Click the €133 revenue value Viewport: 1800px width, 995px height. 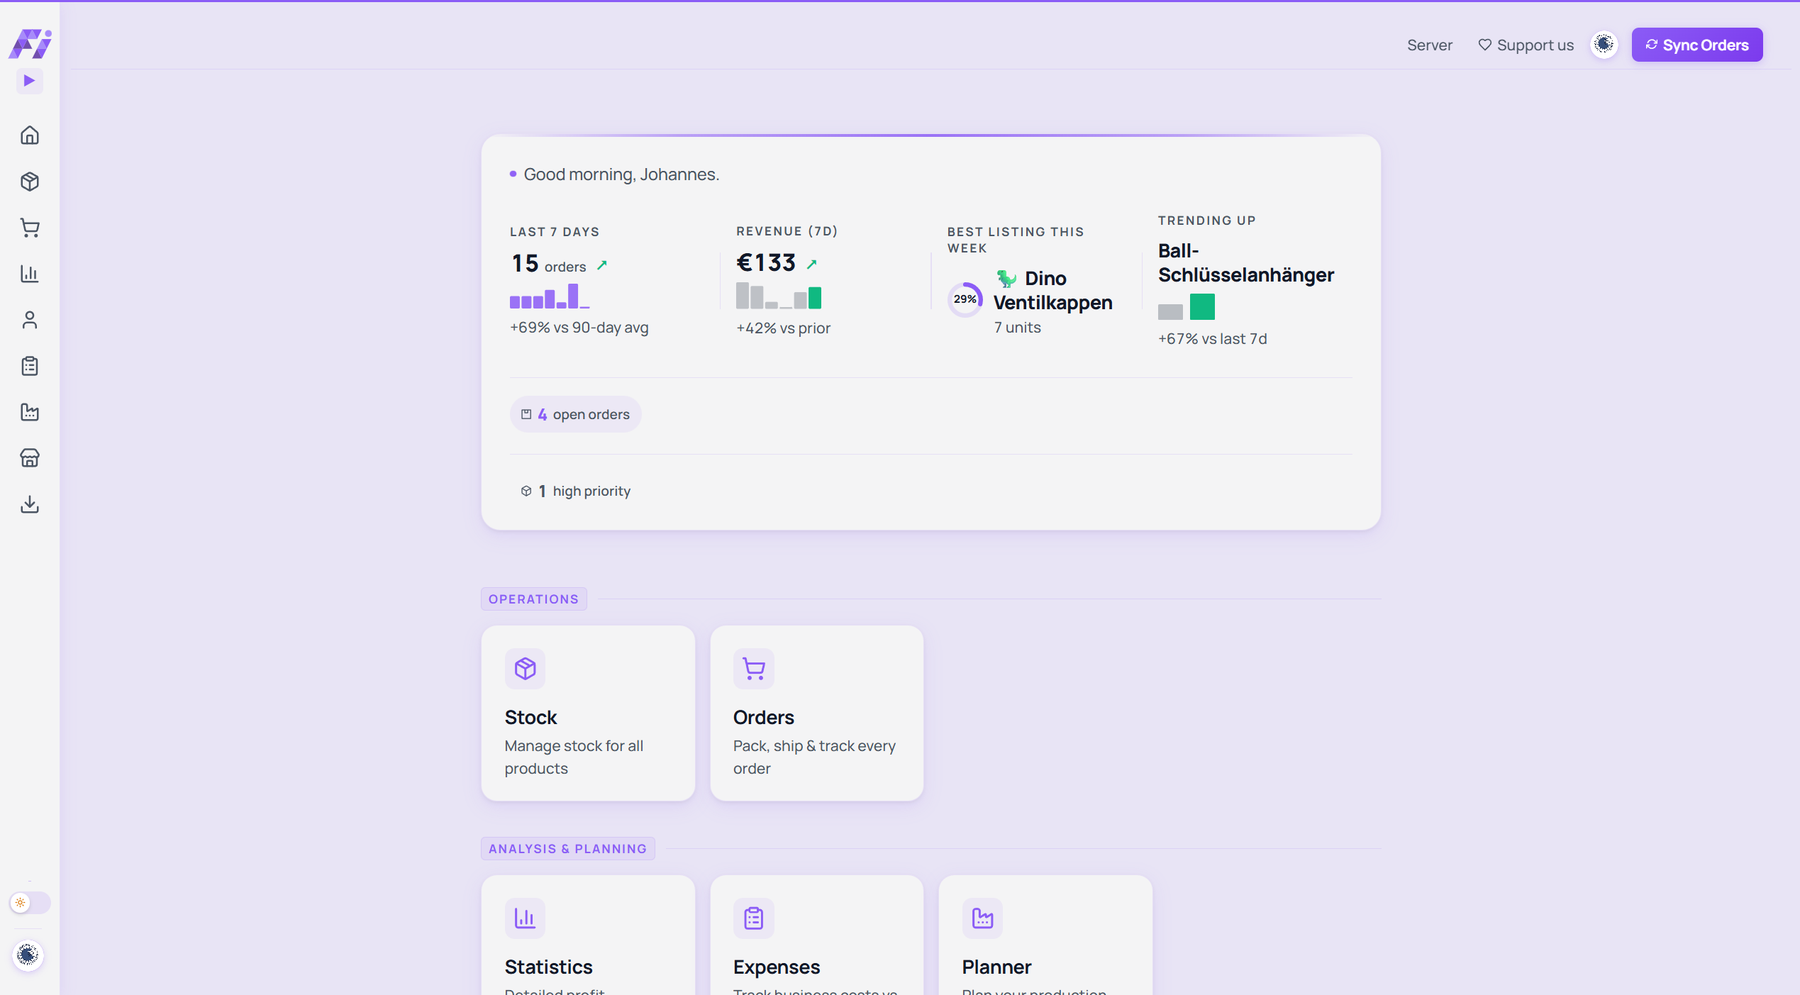coord(766,263)
